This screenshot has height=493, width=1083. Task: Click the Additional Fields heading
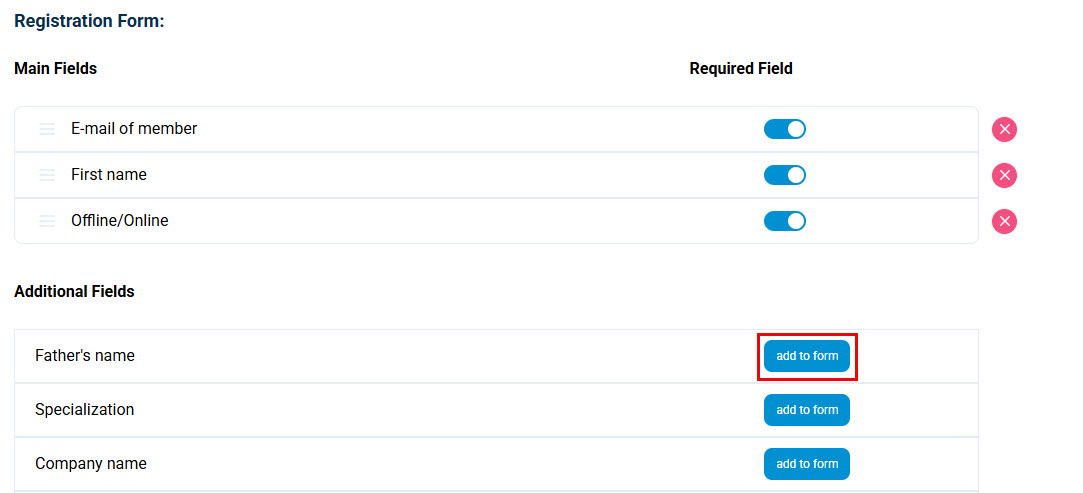(74, 292)
